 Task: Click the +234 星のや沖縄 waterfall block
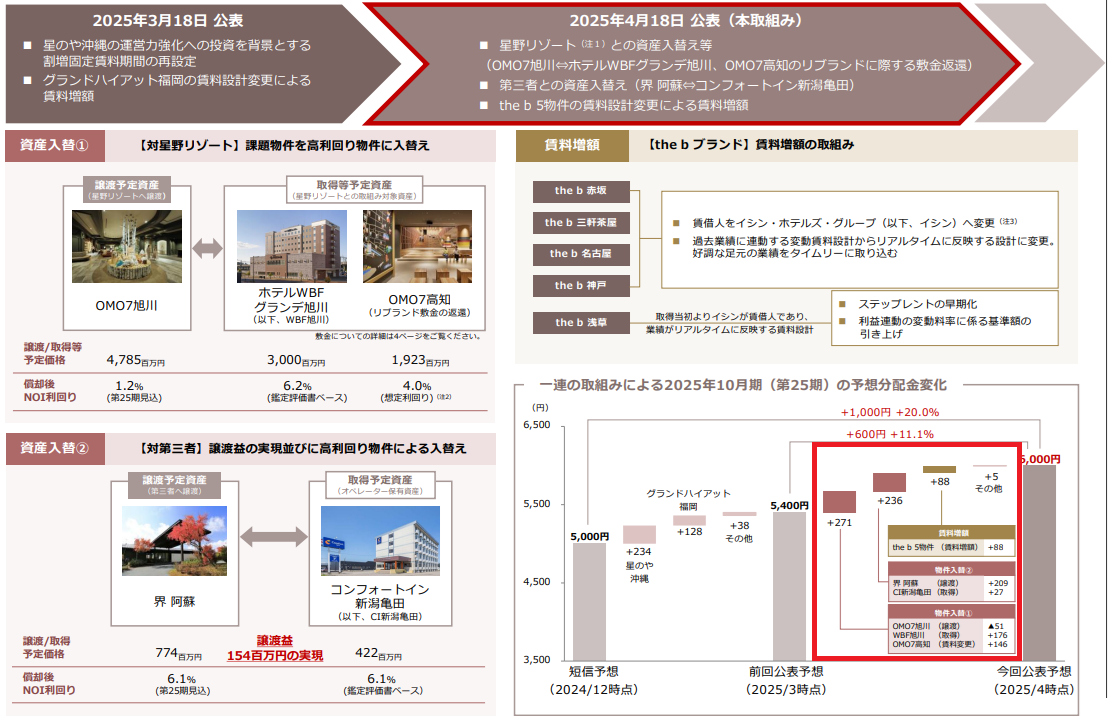pos(639,534)
